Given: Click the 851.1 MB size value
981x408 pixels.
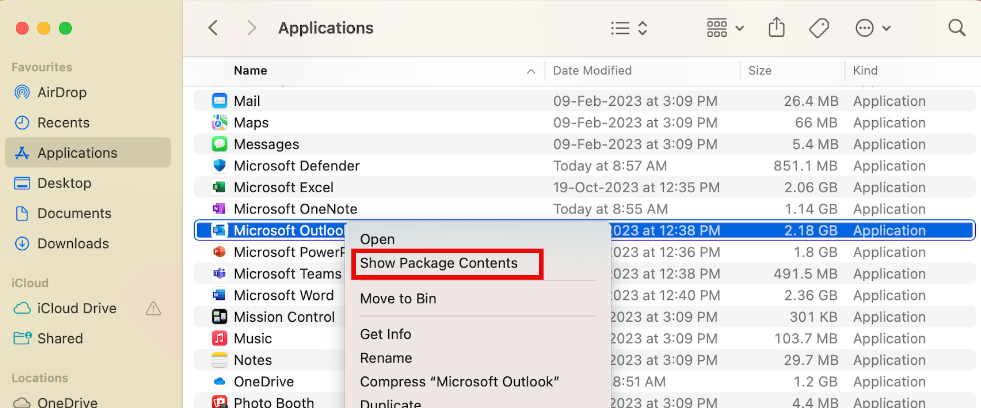Looking at the screenshot, I should click(804, 166).
